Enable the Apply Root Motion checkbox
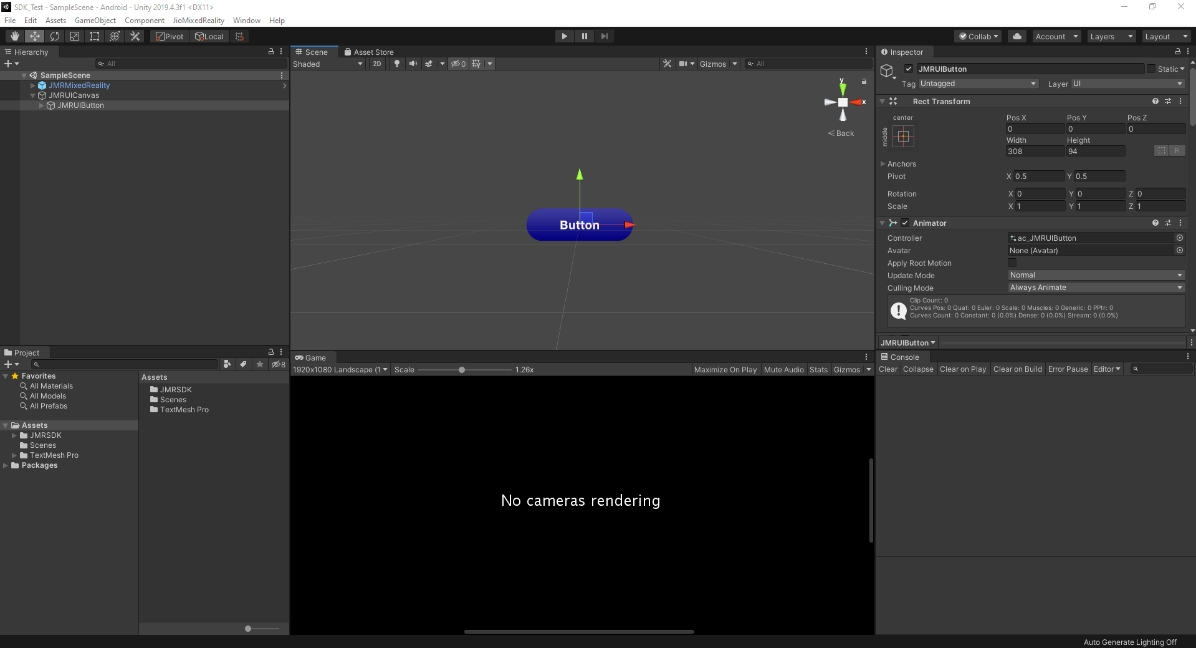The image size is (1196, 648). tap(1012, 263)
